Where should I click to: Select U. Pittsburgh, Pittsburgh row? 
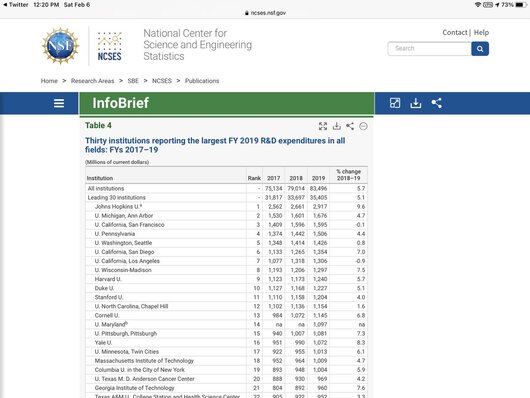pyautogui.click(x=226, y=334)
